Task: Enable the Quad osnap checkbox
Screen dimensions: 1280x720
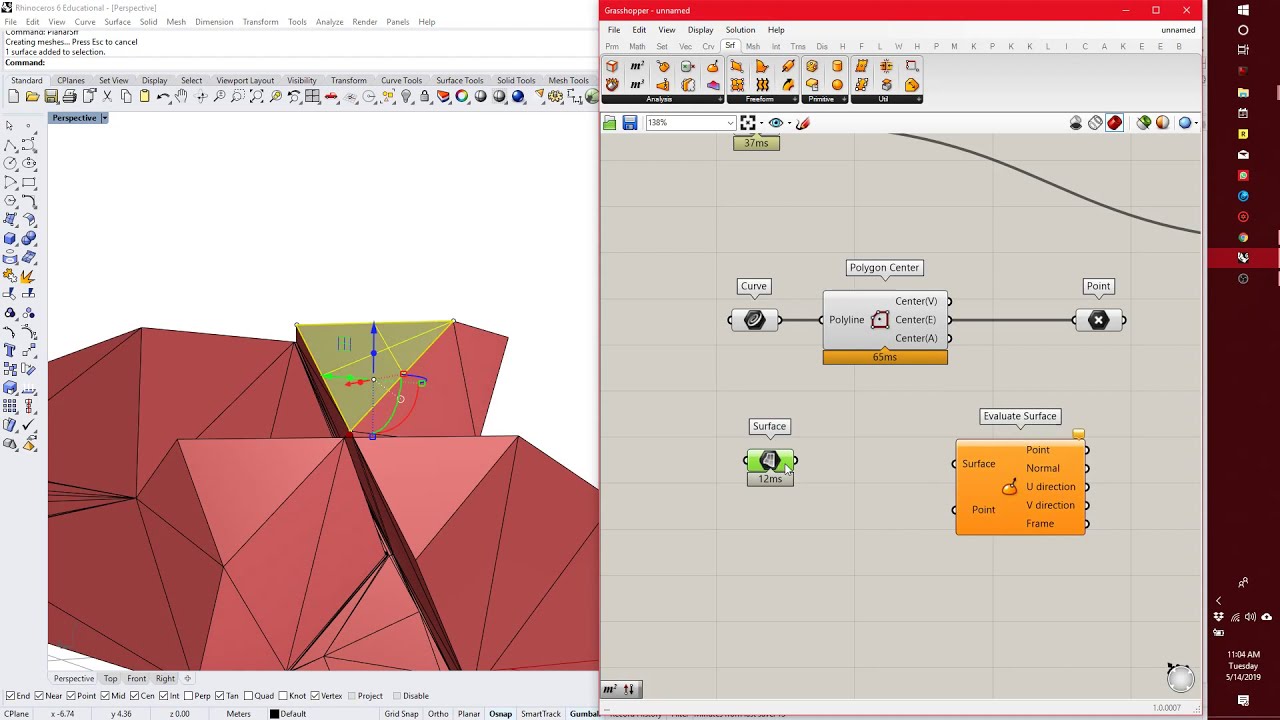Action: [248, 696]
